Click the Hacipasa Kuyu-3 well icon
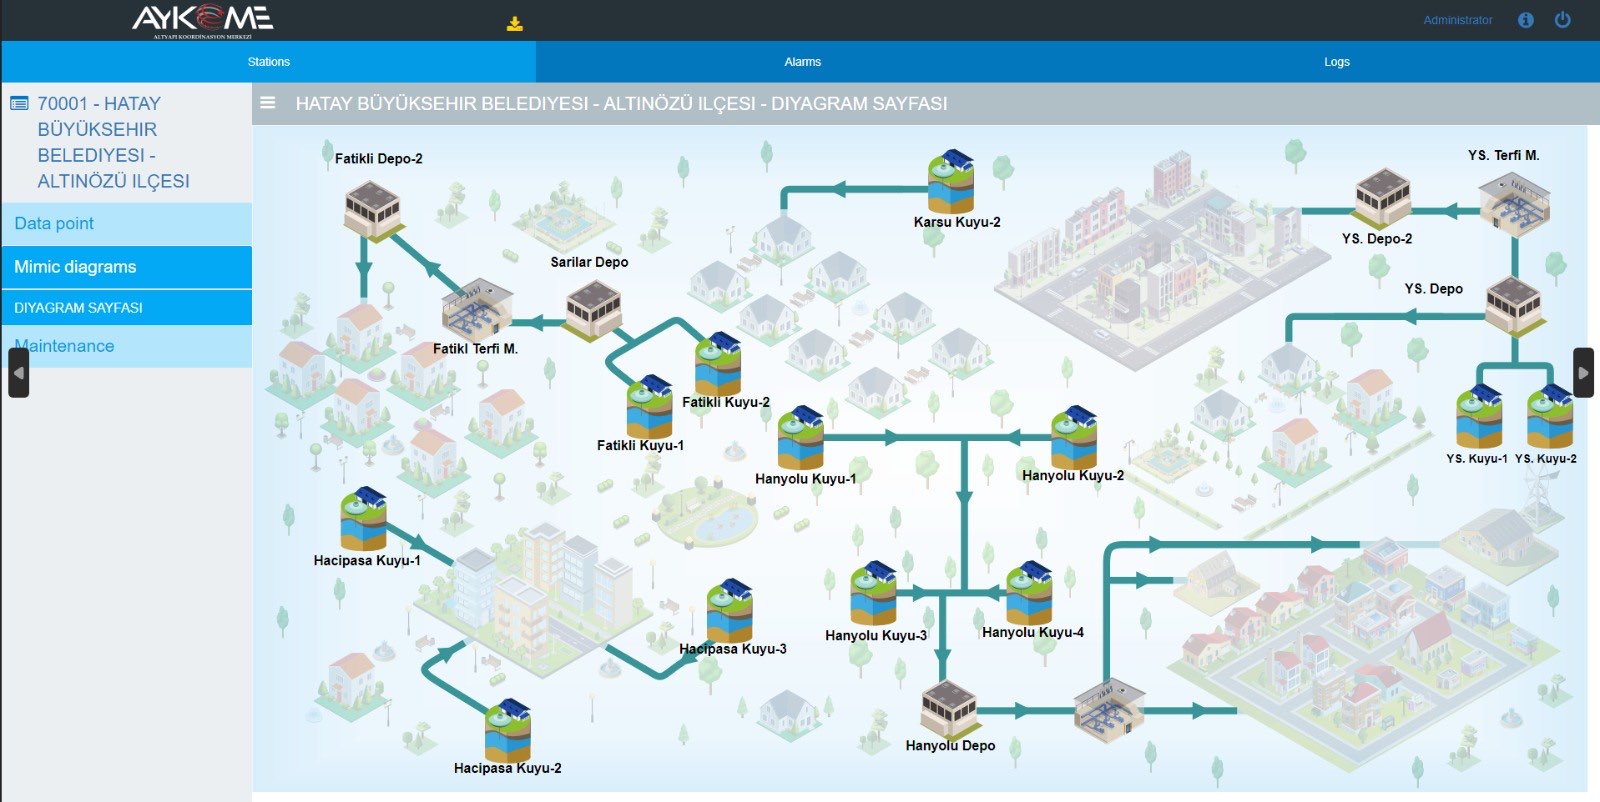This screenshot has height=802, width=1600. pos(730,610)
